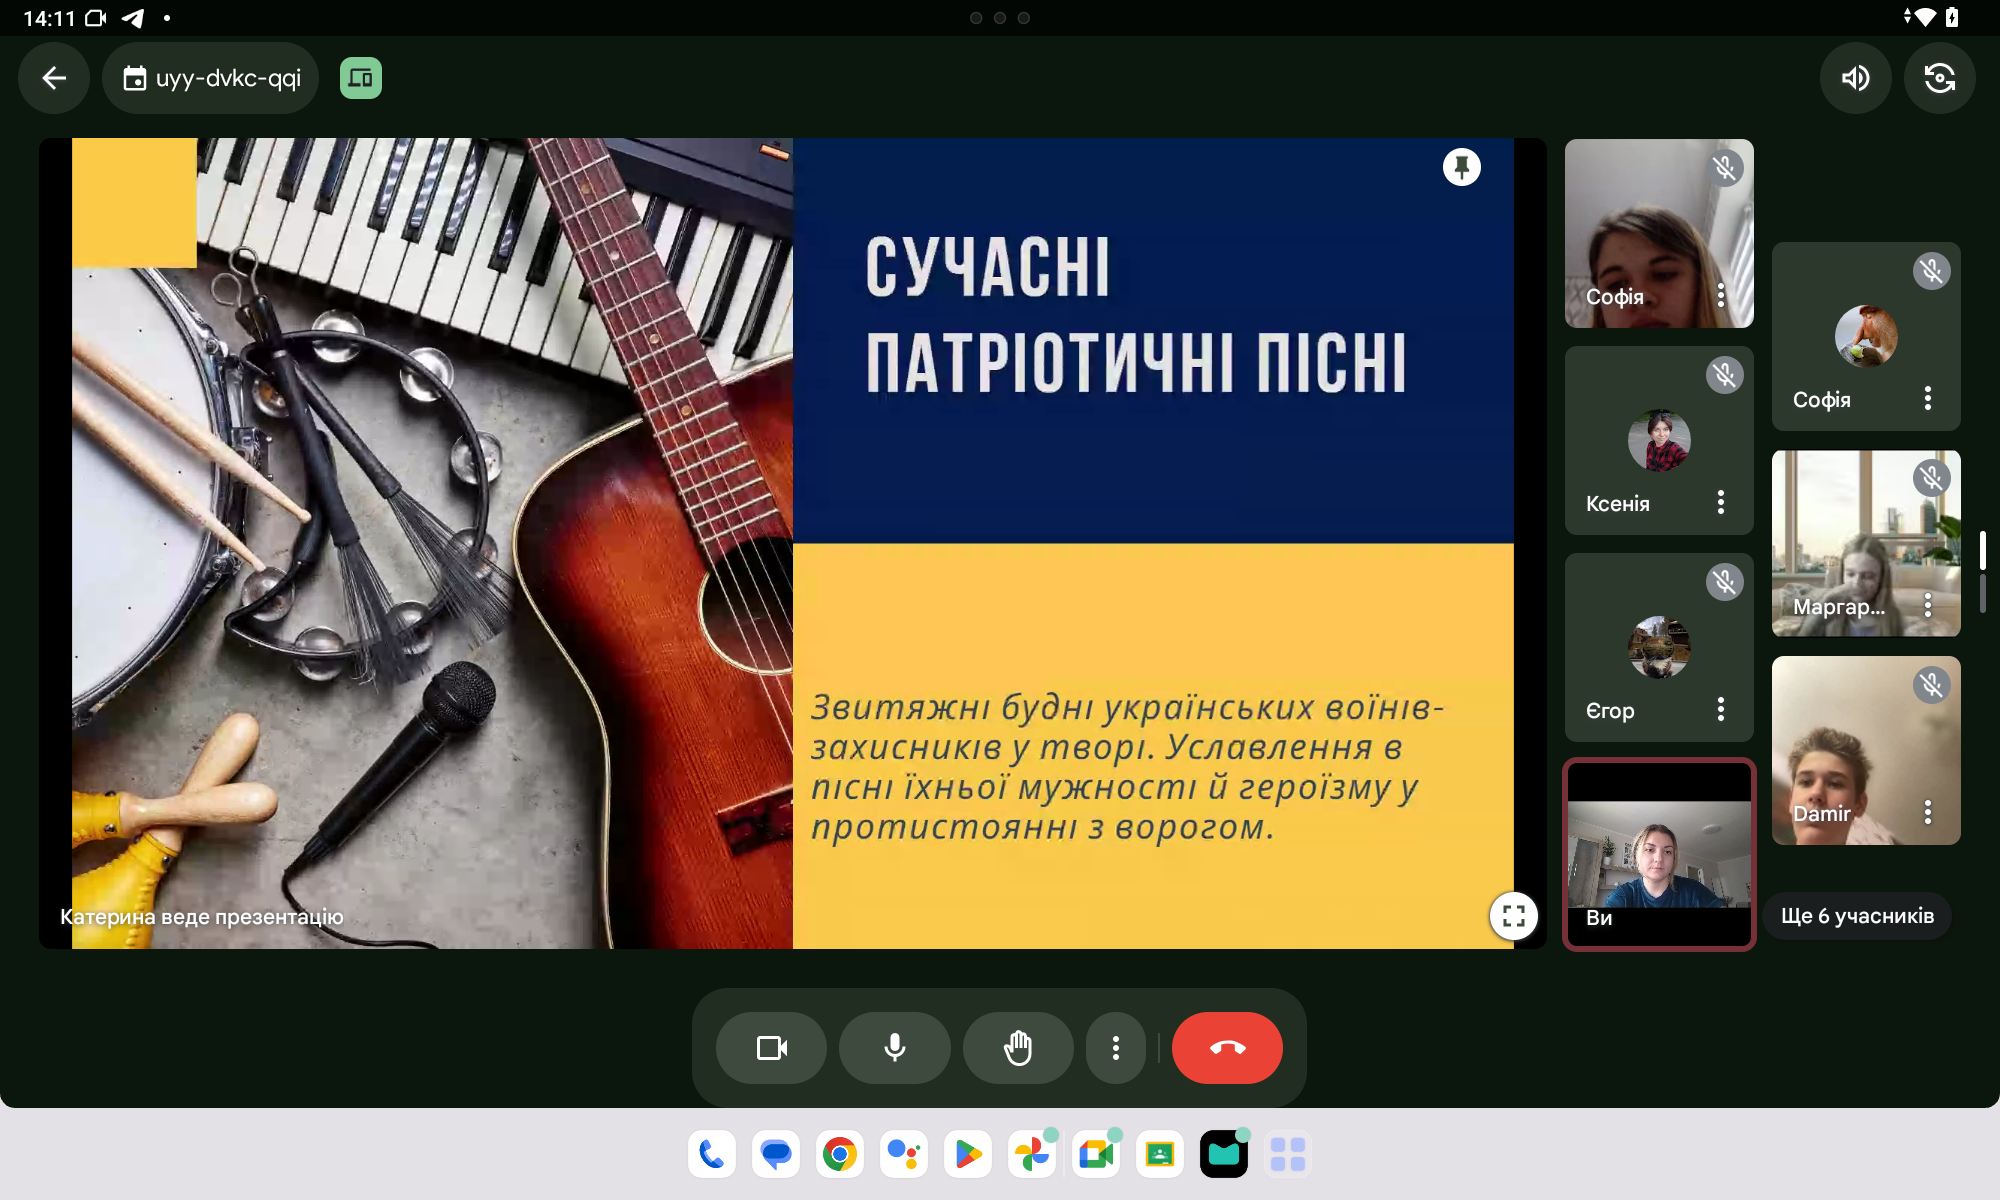This screenshot has height=1200, width=2000.
Task: Switch camera with the flip icon
Action: click(x=1939, y=78)
